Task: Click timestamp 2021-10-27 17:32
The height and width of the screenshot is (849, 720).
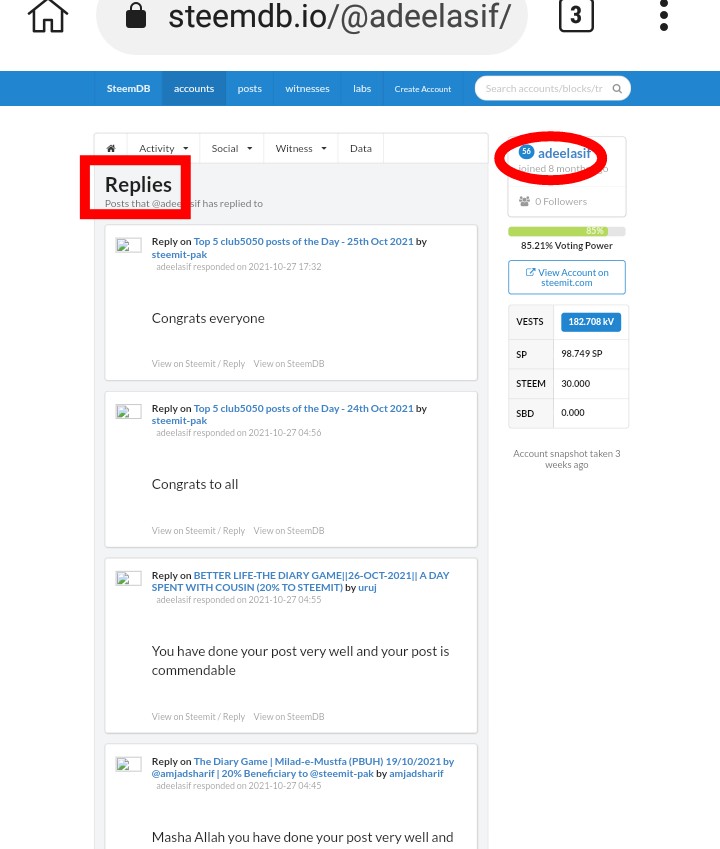Action: 285,266
